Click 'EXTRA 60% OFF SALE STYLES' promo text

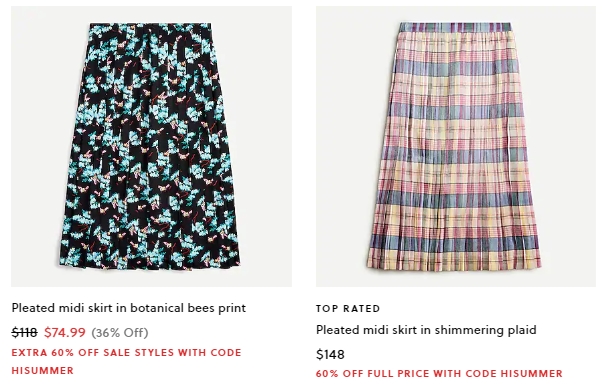coord(92,353)
